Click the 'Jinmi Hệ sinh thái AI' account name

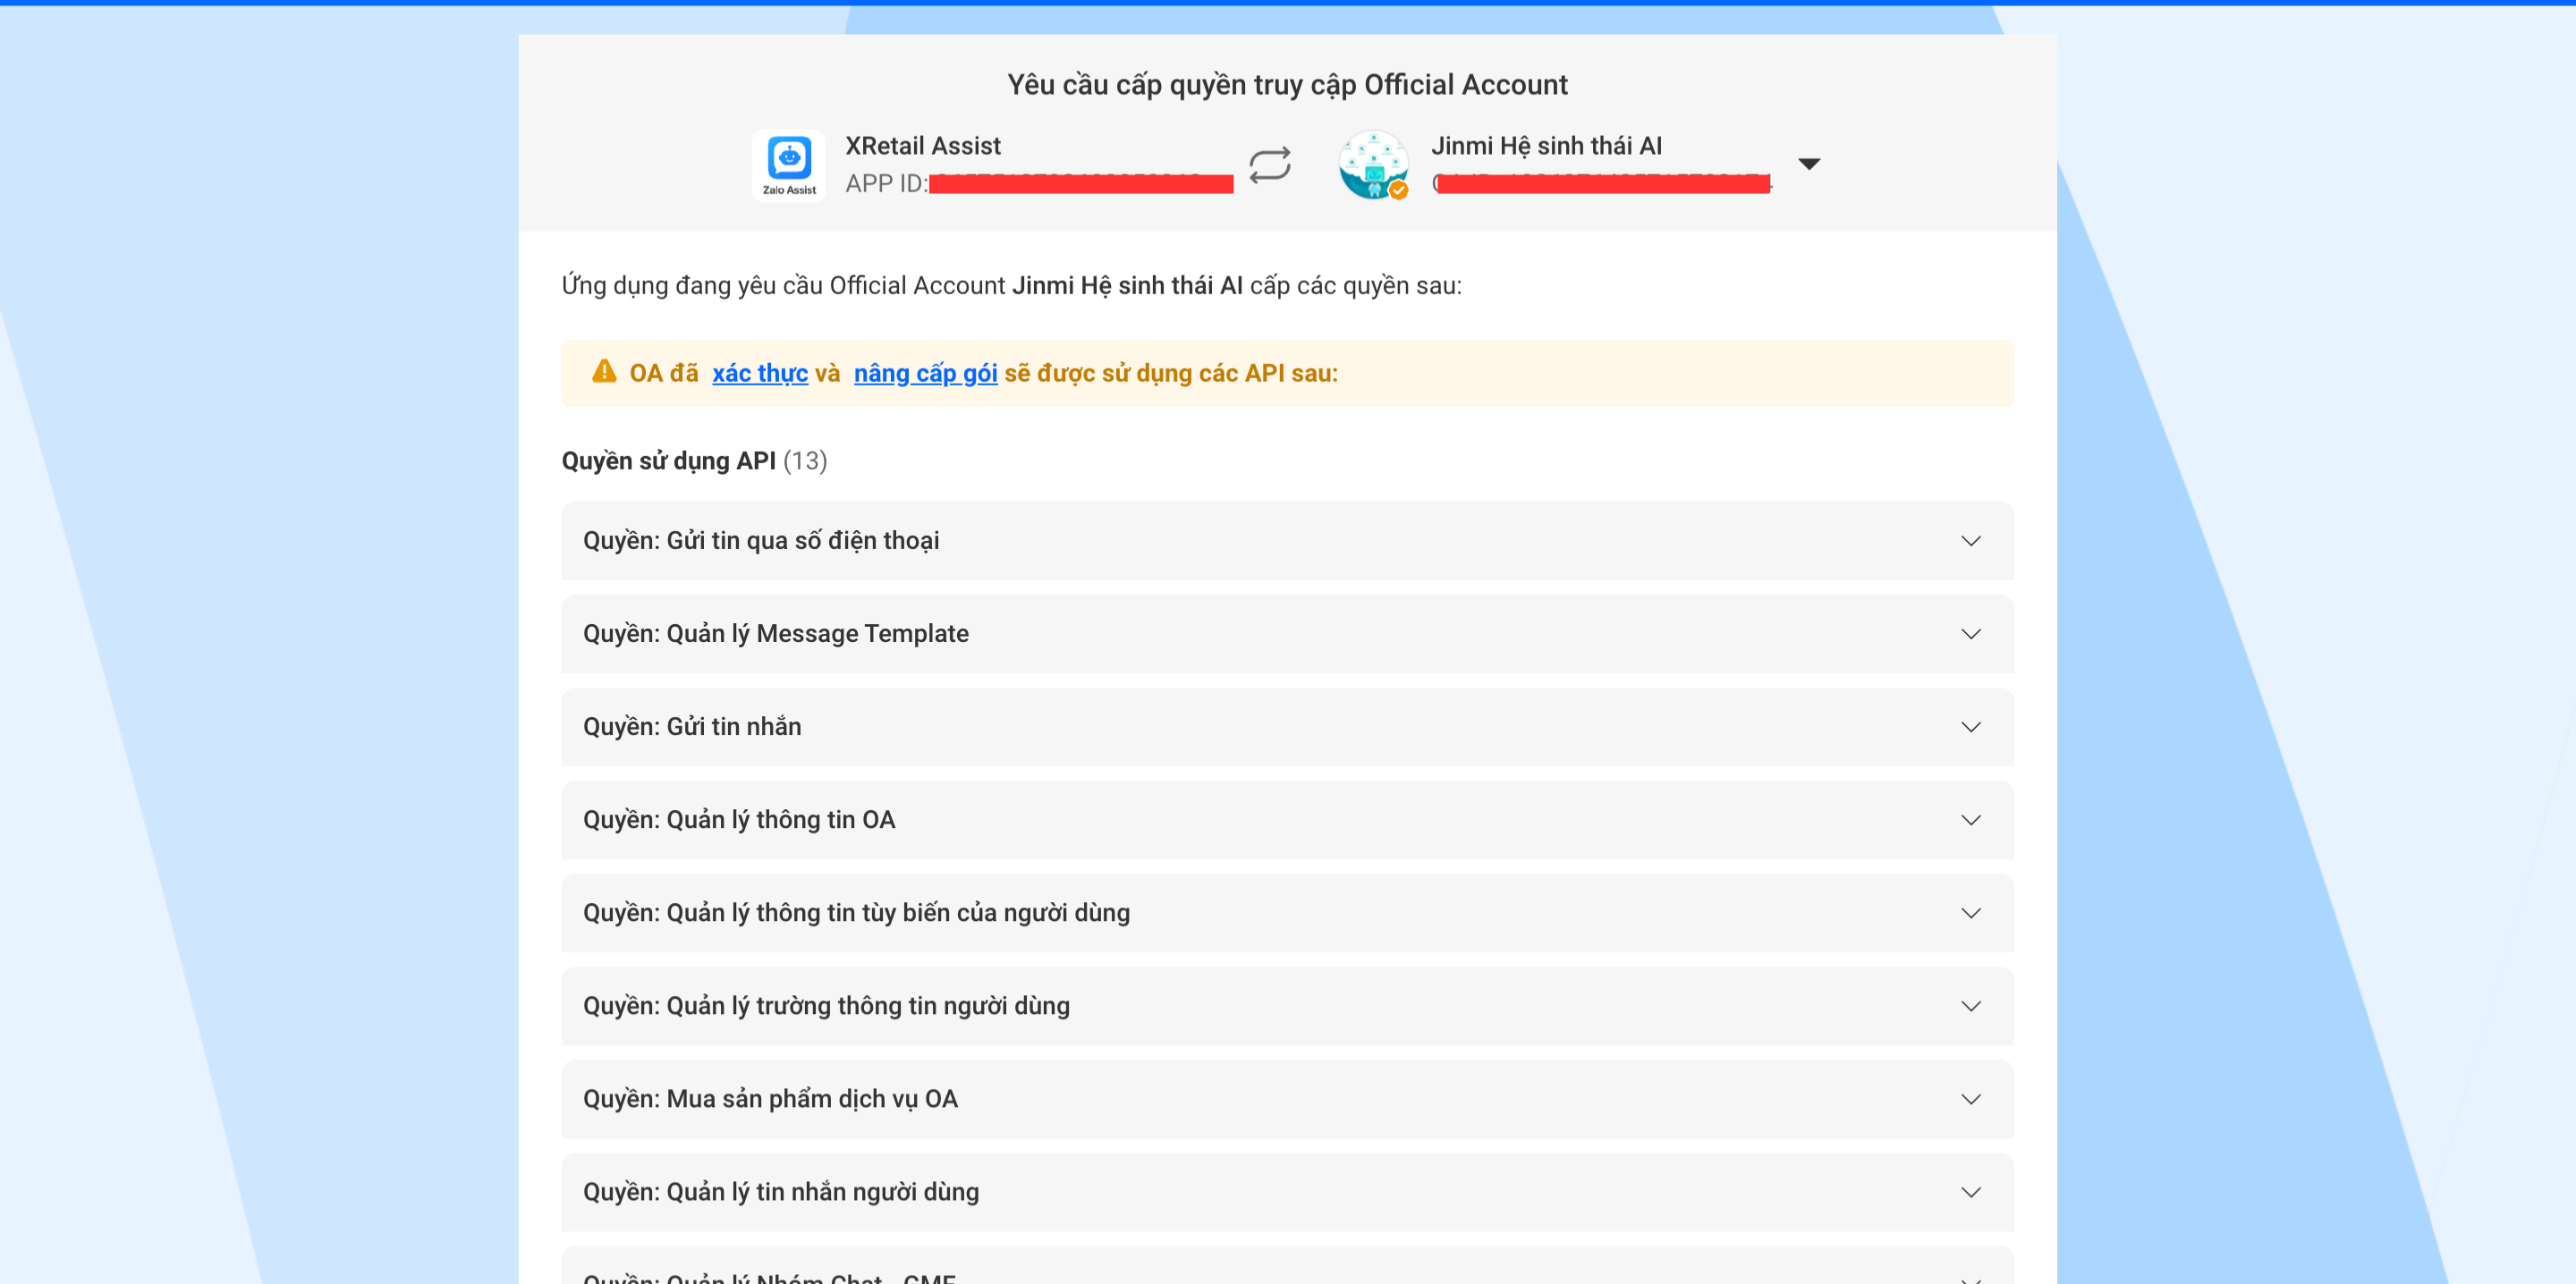click(1546, 146)
